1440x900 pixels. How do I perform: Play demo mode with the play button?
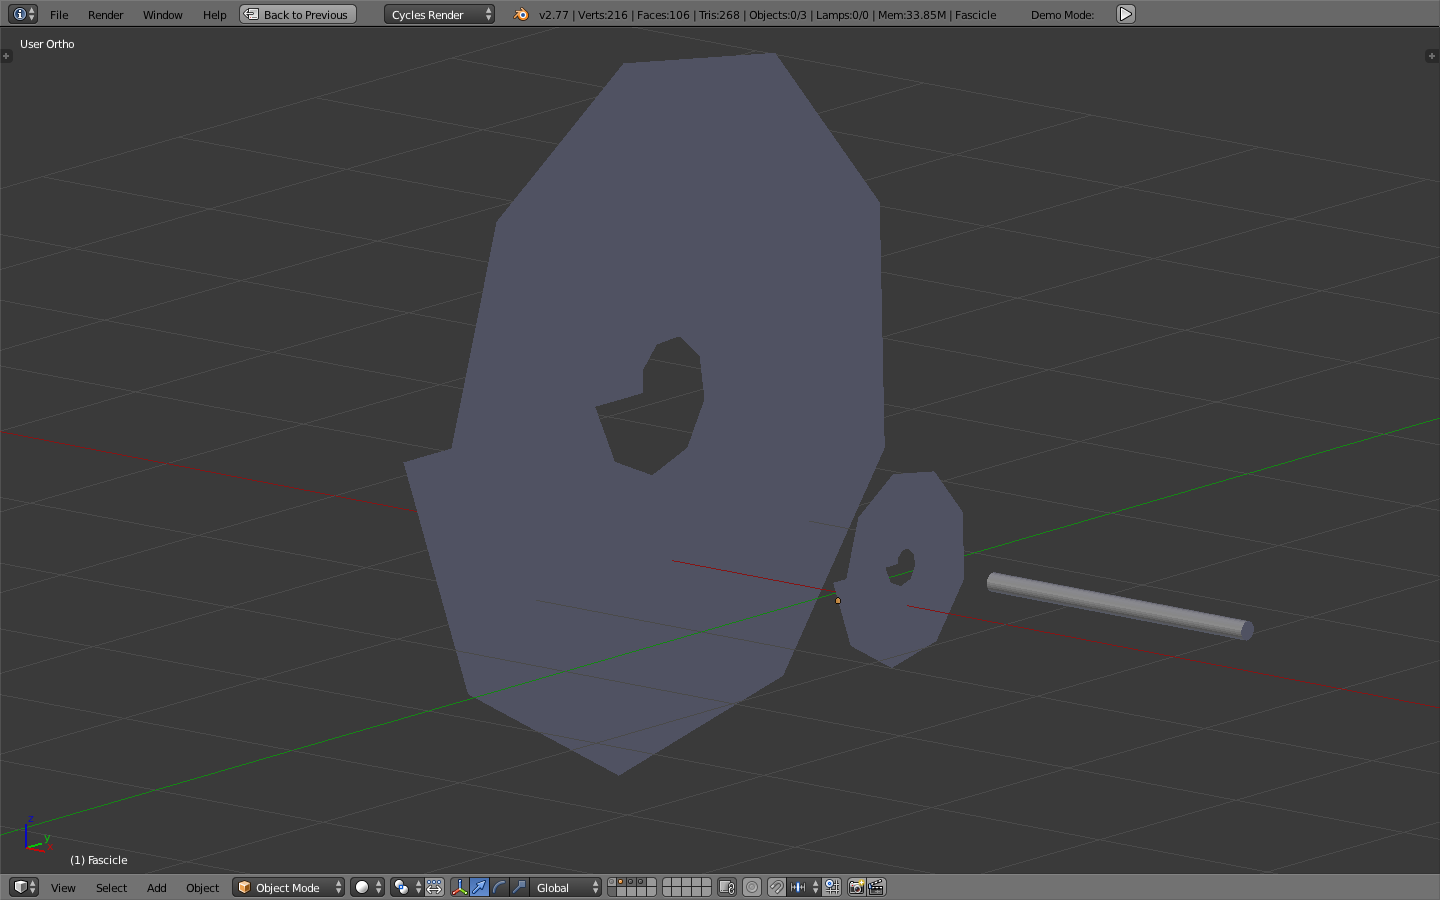pos(1125,14)
